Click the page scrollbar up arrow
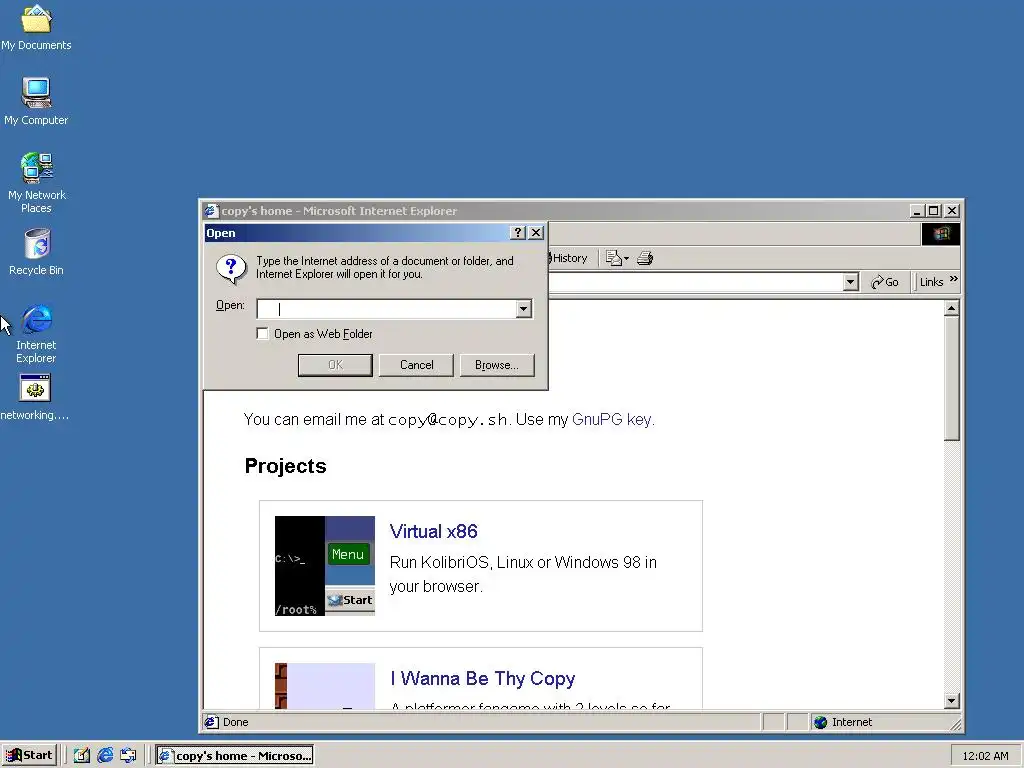 pos(952,308)
